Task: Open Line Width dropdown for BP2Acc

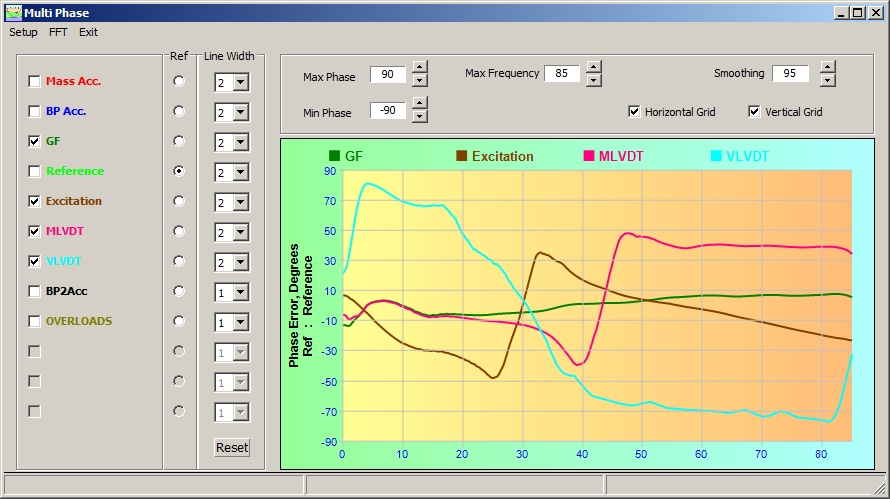Action: click(241, 292)
